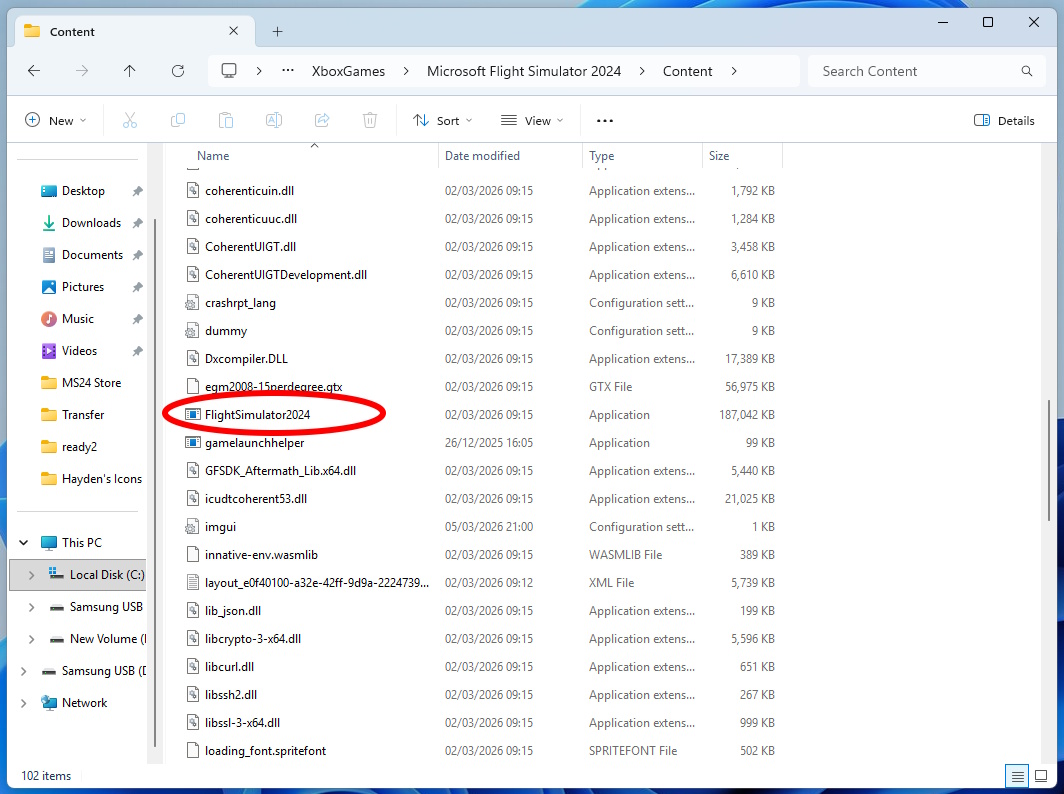Open the New dropdown menu

click(56, 121)
